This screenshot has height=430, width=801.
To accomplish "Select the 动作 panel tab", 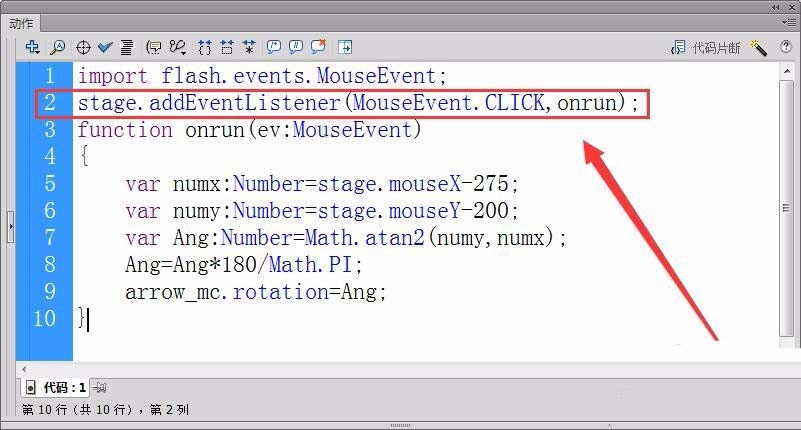I will [21, 23].
